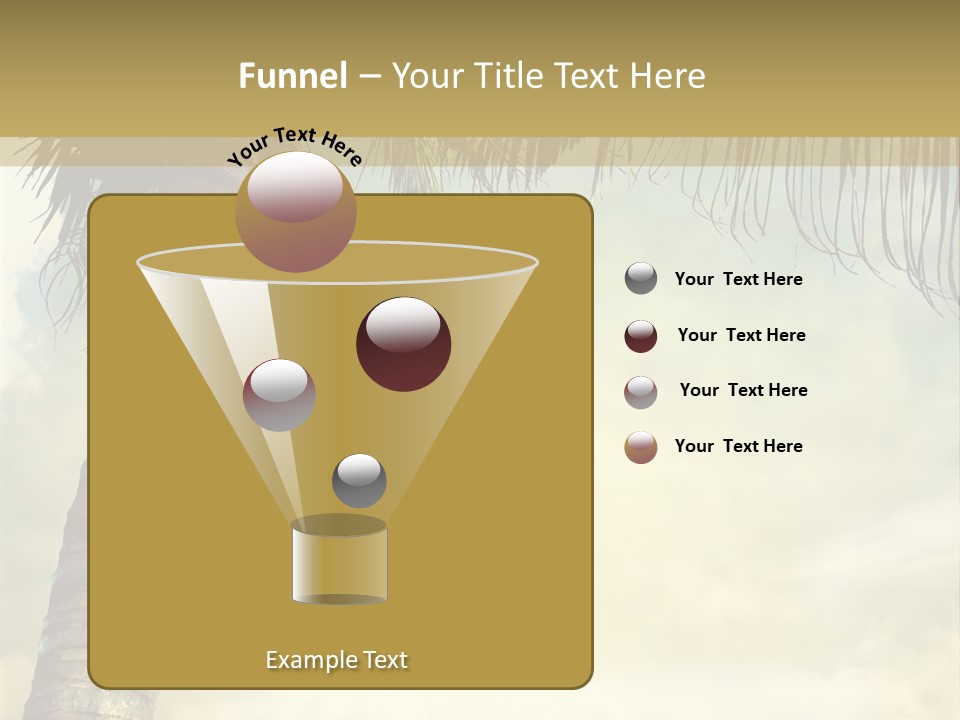Select the third 'Your Text Here' legend label
Viewport: 960px width, 720px height.
(743, 390)
